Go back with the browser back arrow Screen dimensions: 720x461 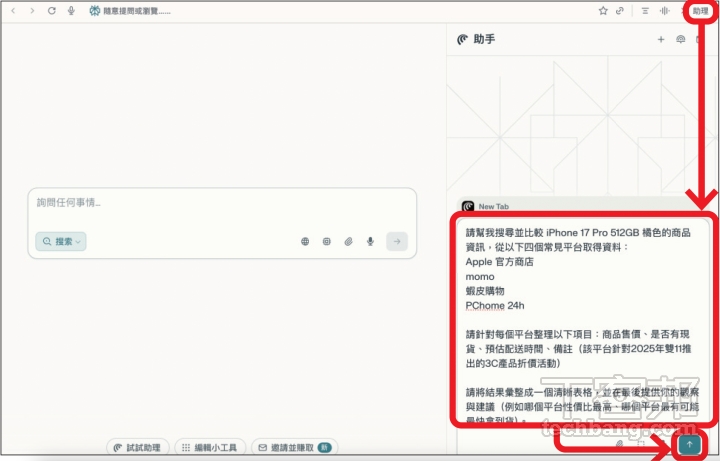(x=13, y=11)
